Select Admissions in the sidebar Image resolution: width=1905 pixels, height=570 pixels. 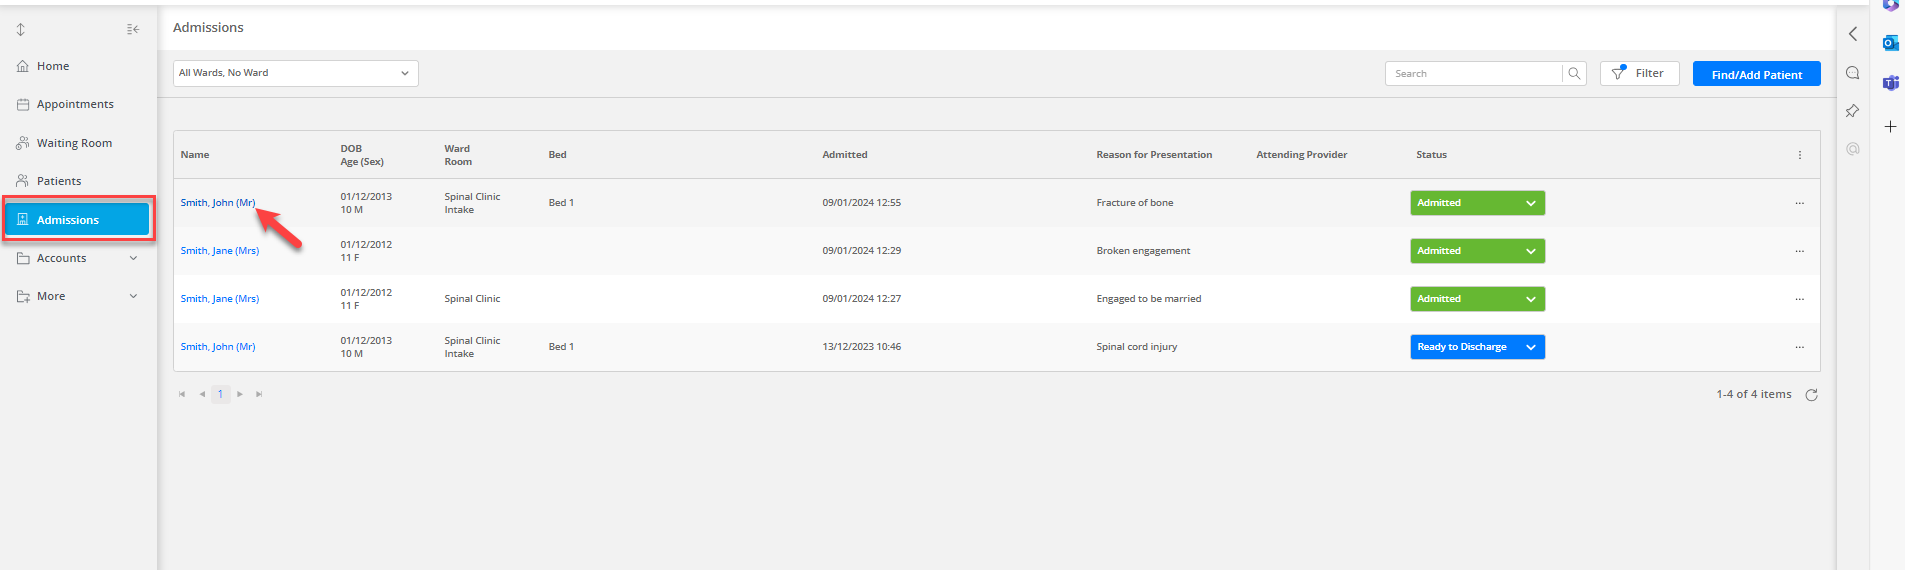click(77, 219)
